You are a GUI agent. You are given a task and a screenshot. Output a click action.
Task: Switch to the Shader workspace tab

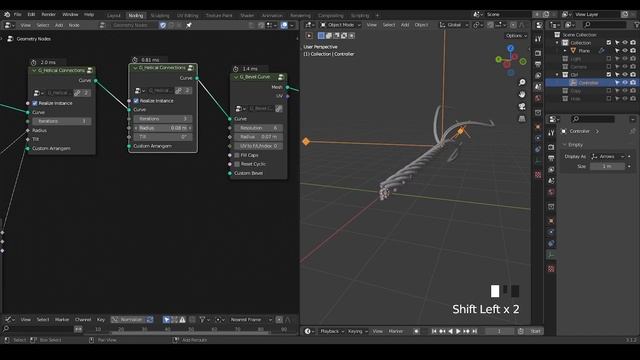coord(247,16)
